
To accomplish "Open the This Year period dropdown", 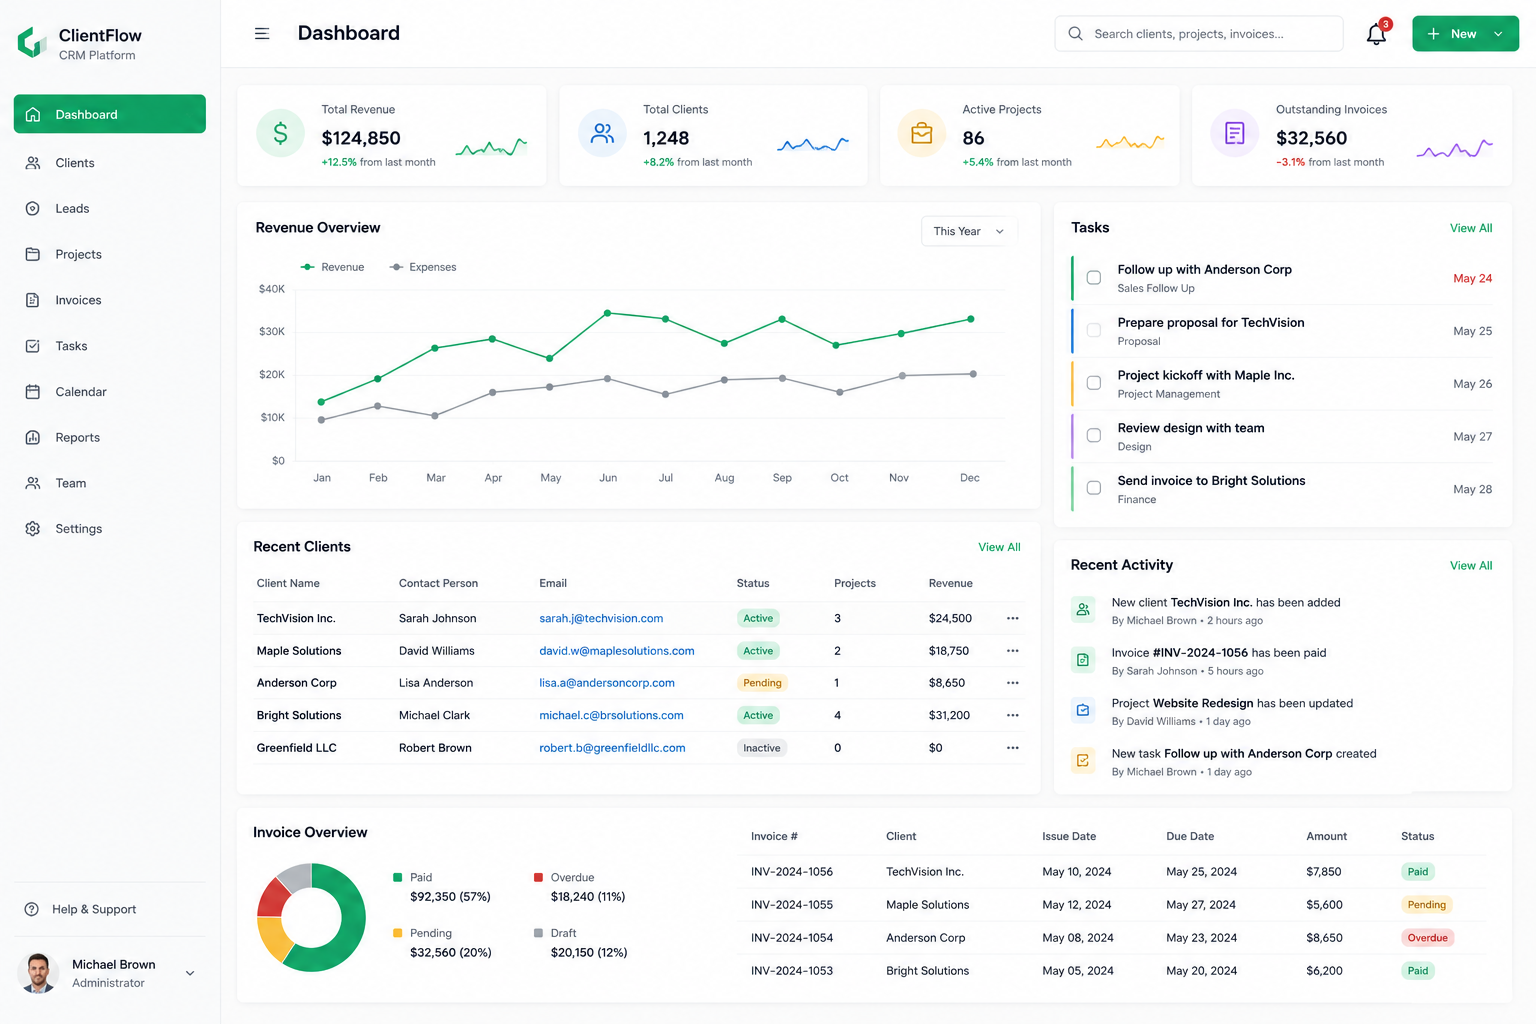I will (x=969, y=231).
